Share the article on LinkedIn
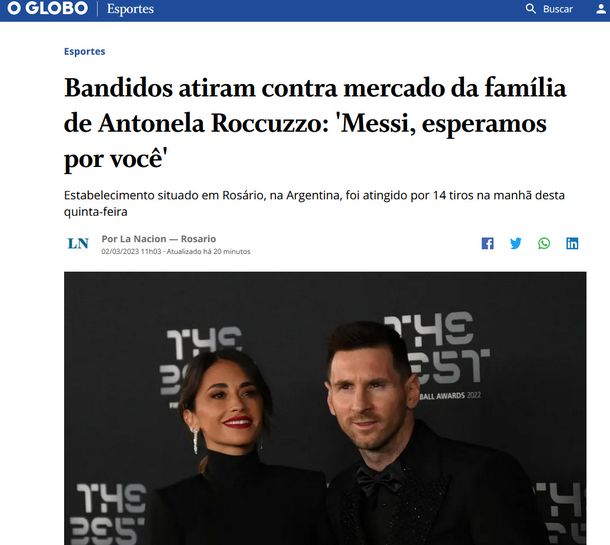Screen dimensions: 610x545 click(572, 244)
